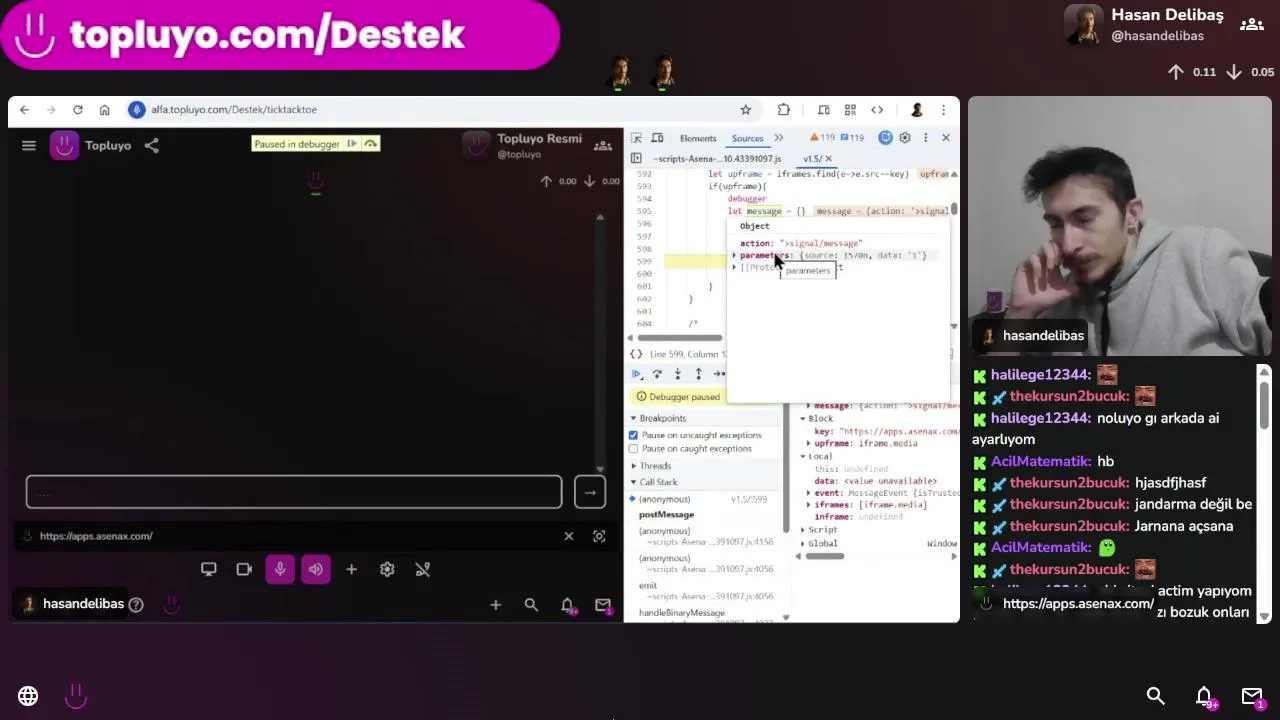This screenshot has width=1280, height=720.
Task: Step into the next function call
Action: click(678, 374)
